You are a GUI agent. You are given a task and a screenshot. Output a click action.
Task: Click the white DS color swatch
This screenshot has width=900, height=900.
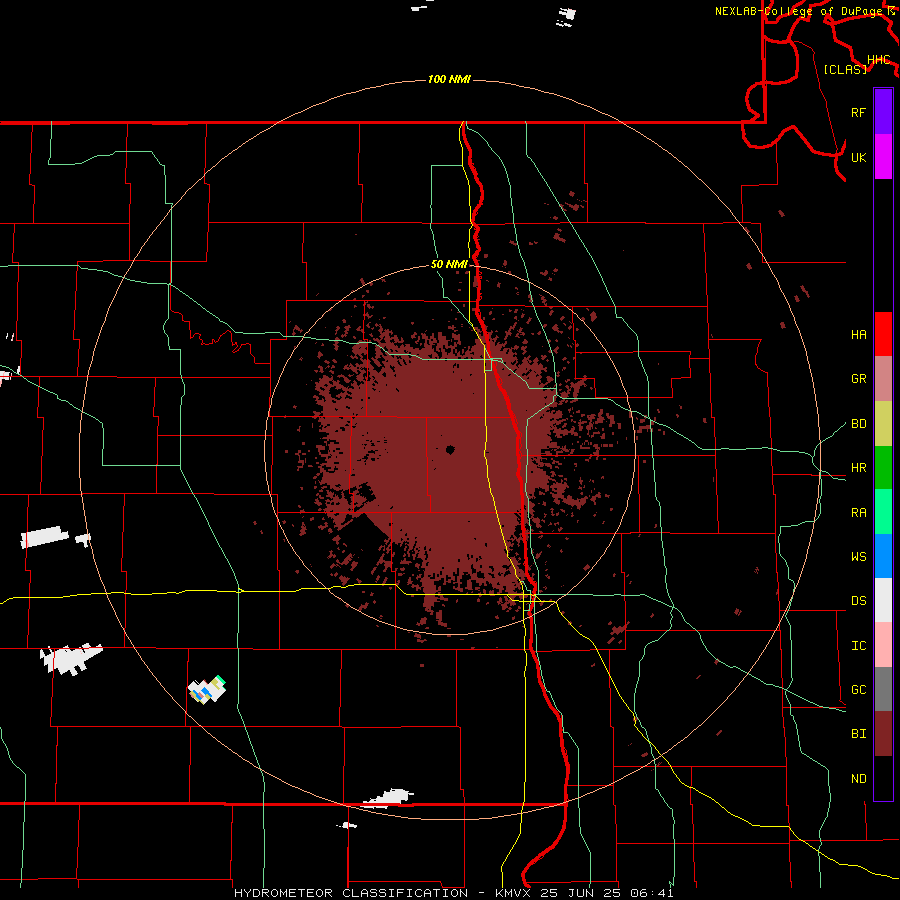pyautogui.click(x=883, y=600)
